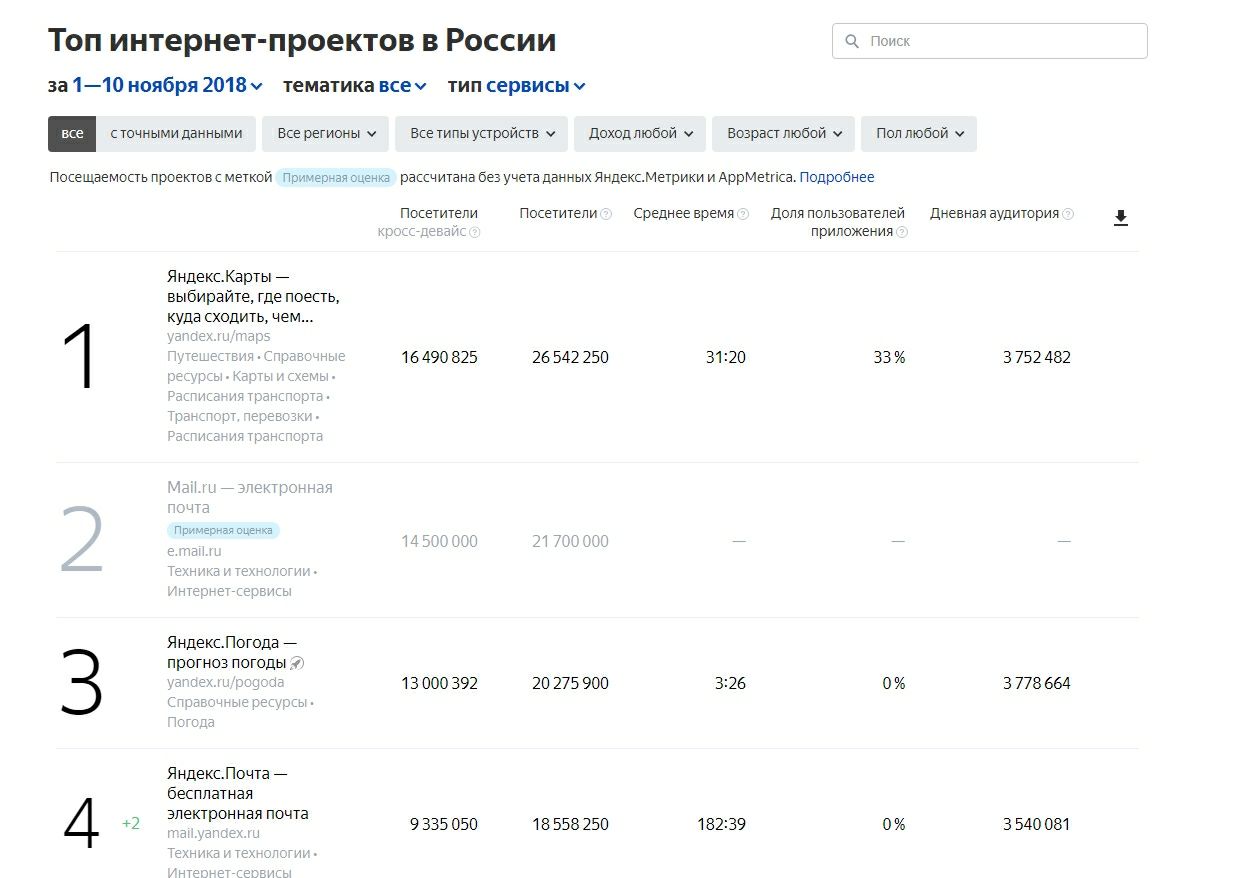The image size is (1239, 878).
Task: Click the value 26 542 250
Action: click(570, 357)
